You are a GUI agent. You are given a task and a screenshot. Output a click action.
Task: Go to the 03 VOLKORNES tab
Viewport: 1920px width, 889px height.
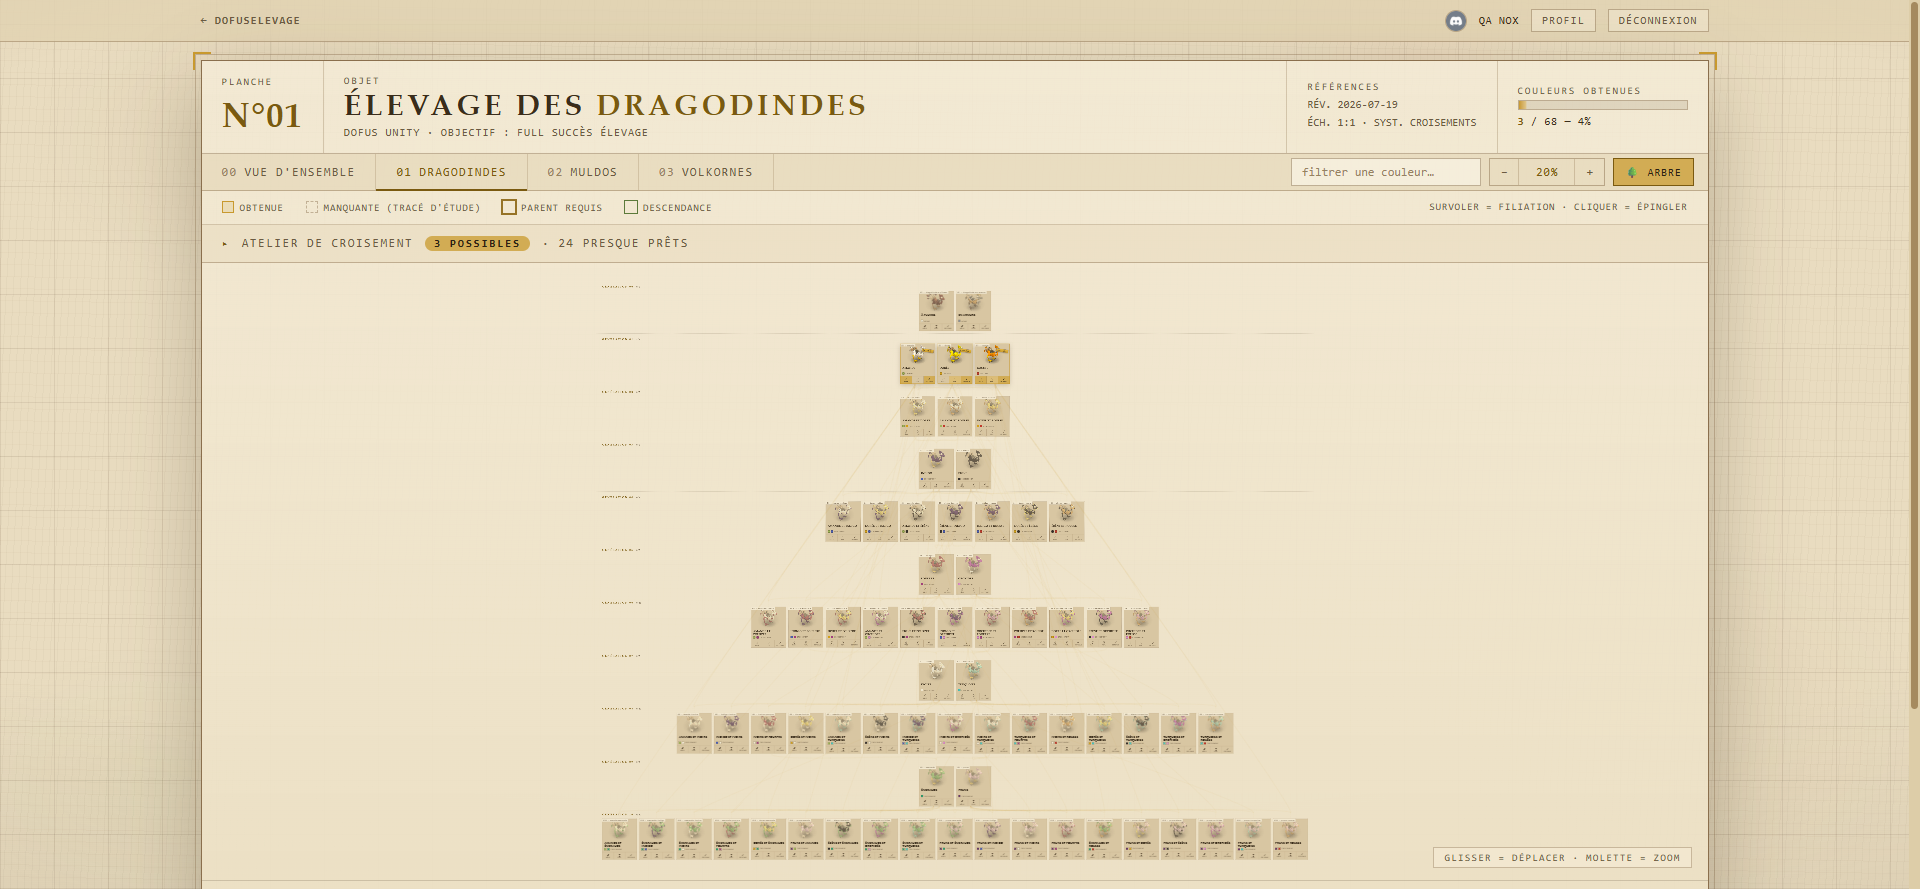coord(706,172)
